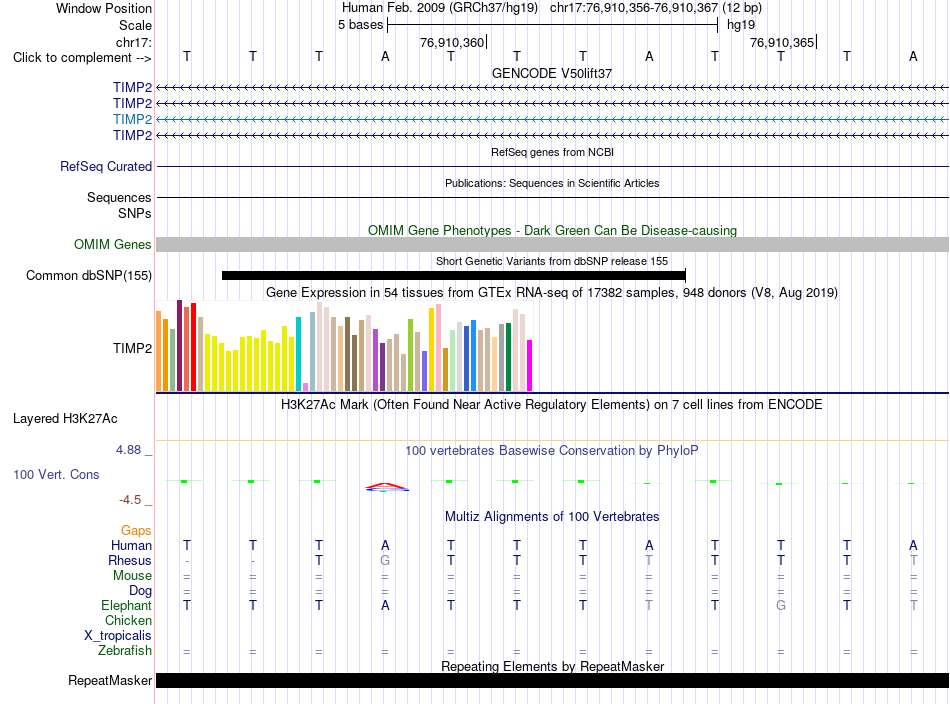Image resolution: width=950 pixels, height=704 pixels.
Task: Click the cyan bar in TIMP2 expression chart
Action: [x=298, y=354]
